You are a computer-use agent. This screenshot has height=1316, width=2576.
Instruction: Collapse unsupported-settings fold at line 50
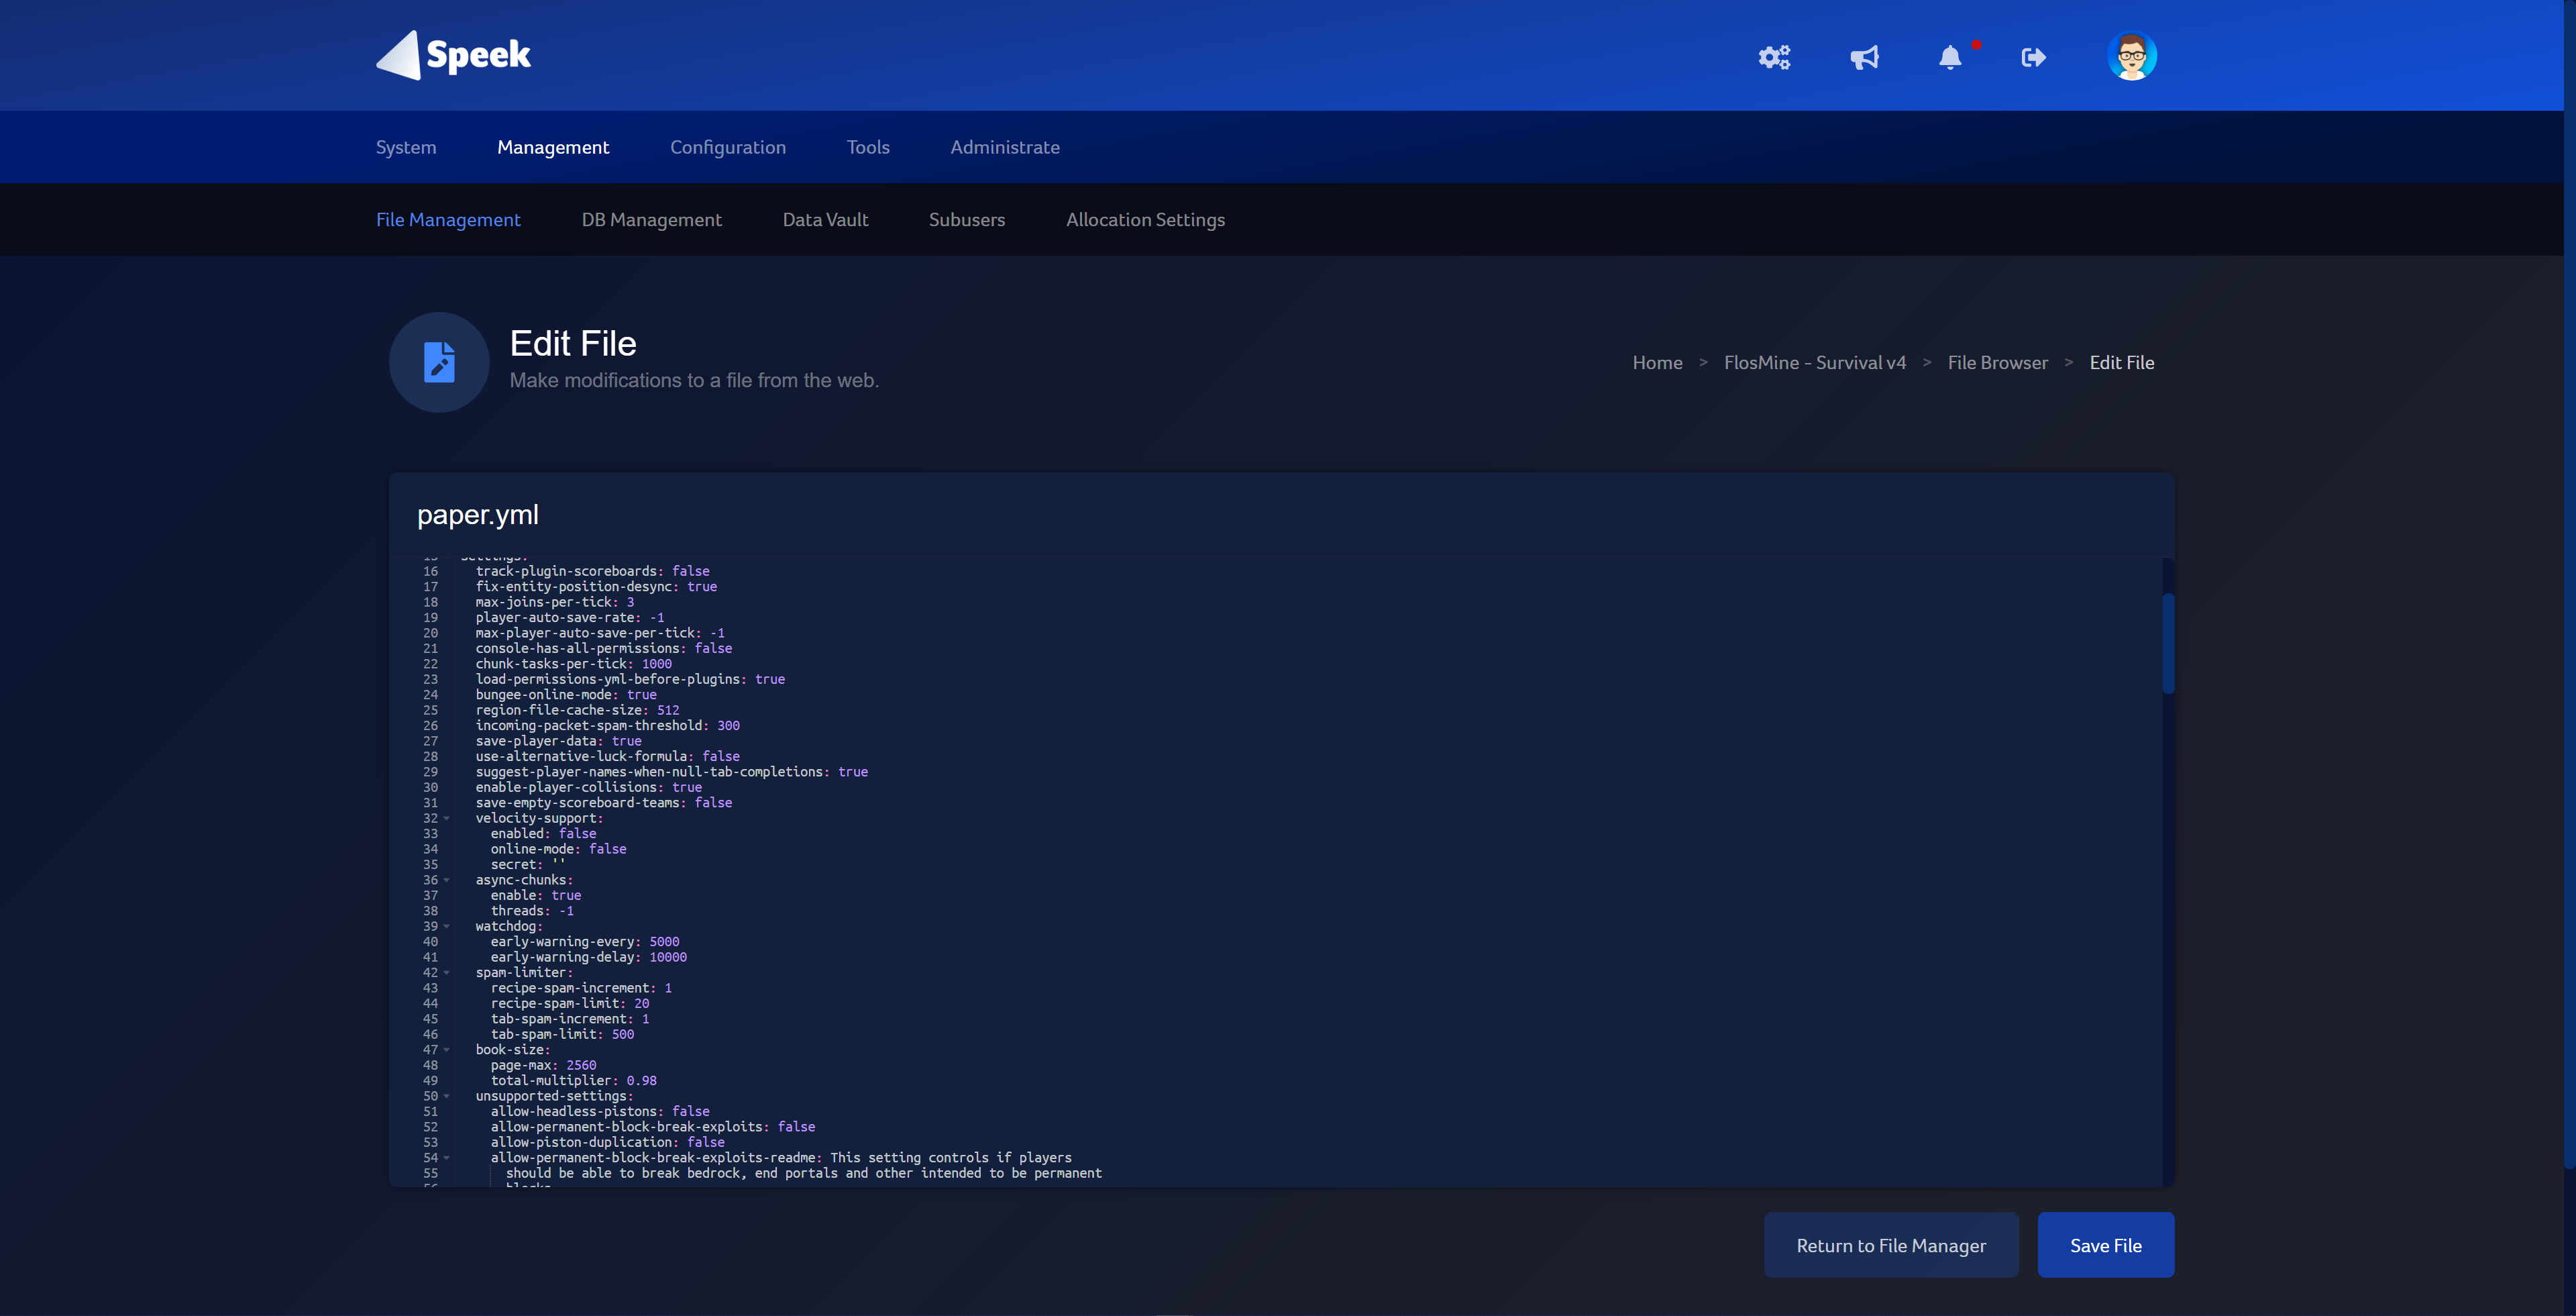pos(446,1096)
